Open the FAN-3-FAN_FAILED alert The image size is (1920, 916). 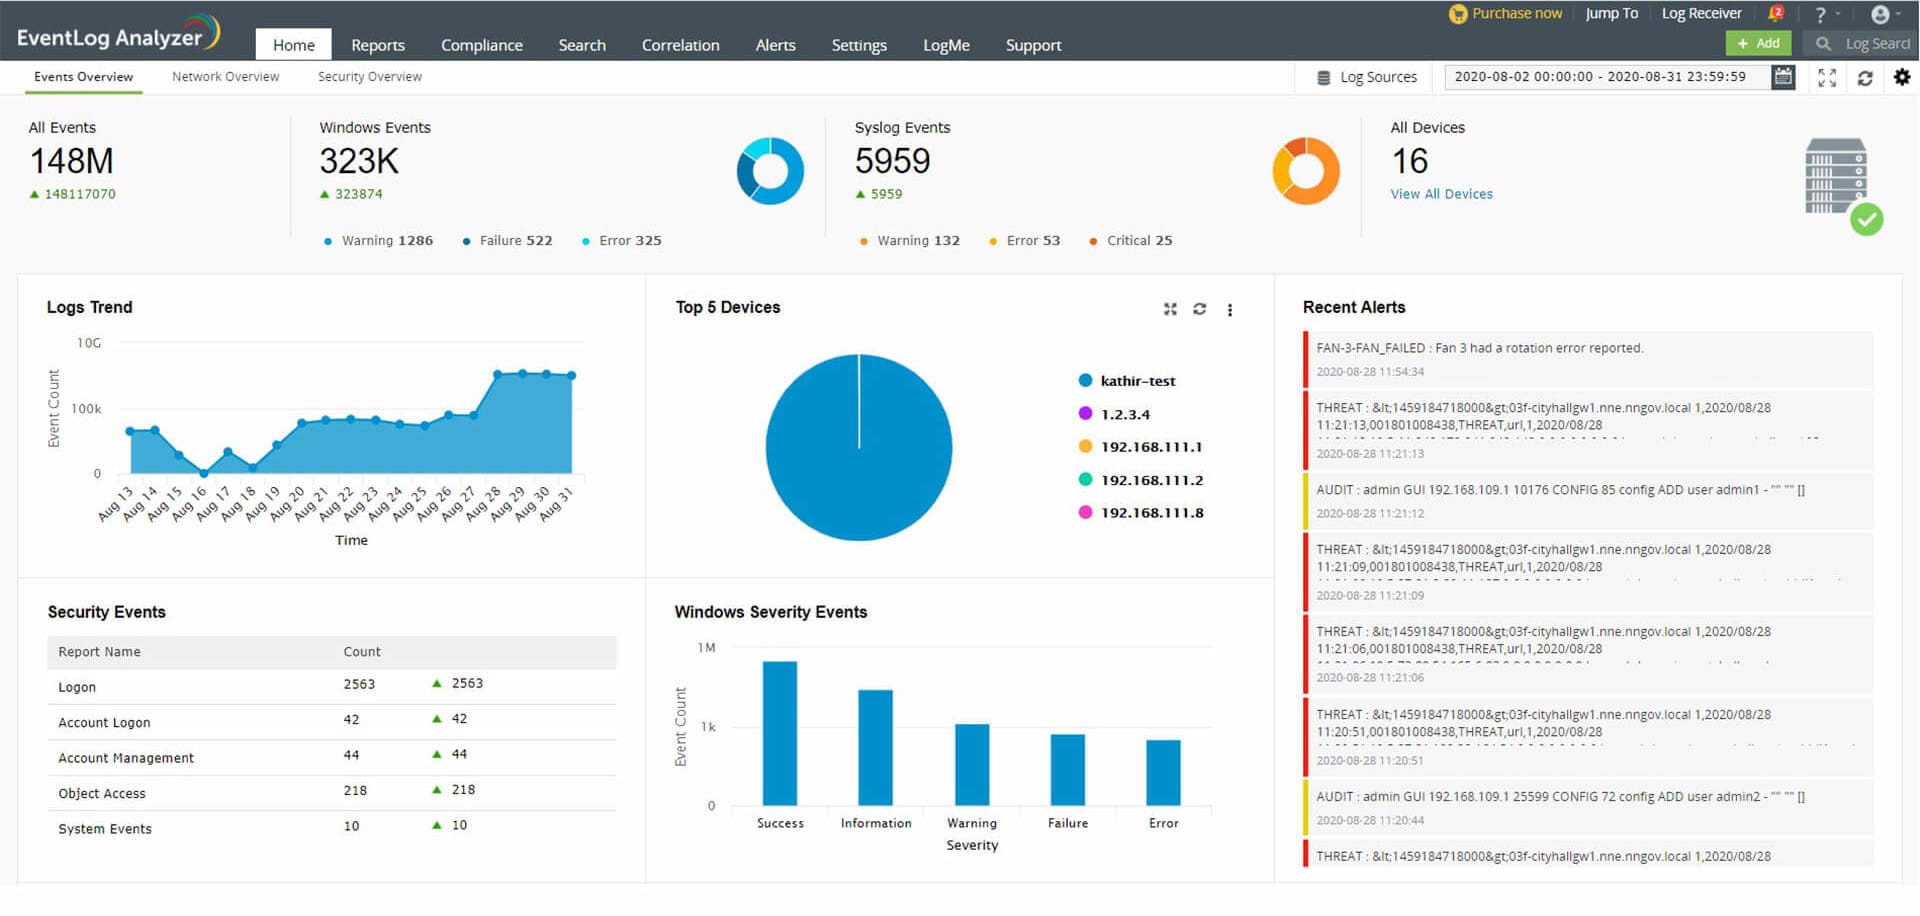[1588, 359]
